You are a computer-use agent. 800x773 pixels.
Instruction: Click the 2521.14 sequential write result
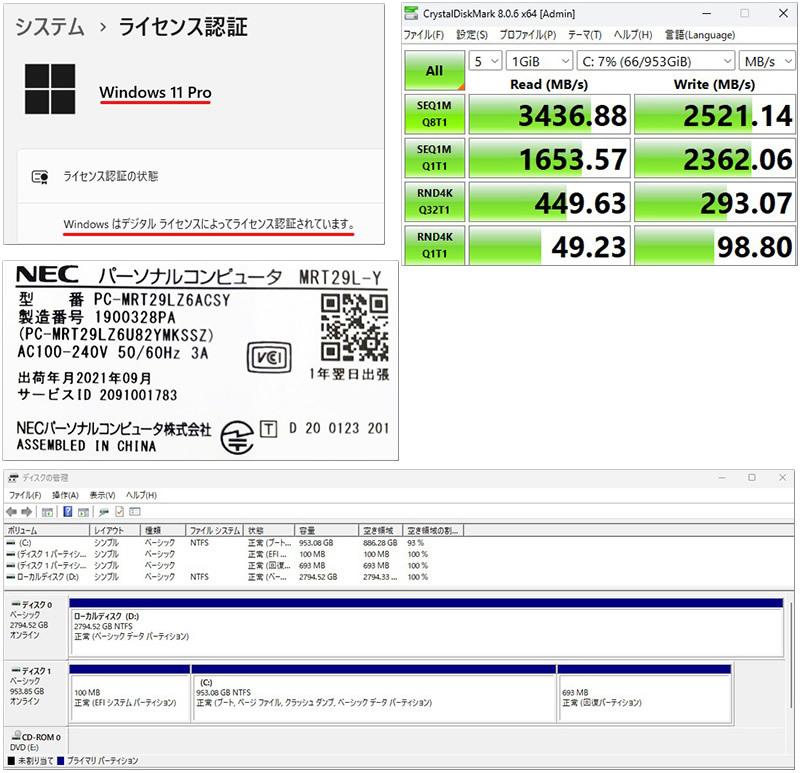[x=715, y=115]
